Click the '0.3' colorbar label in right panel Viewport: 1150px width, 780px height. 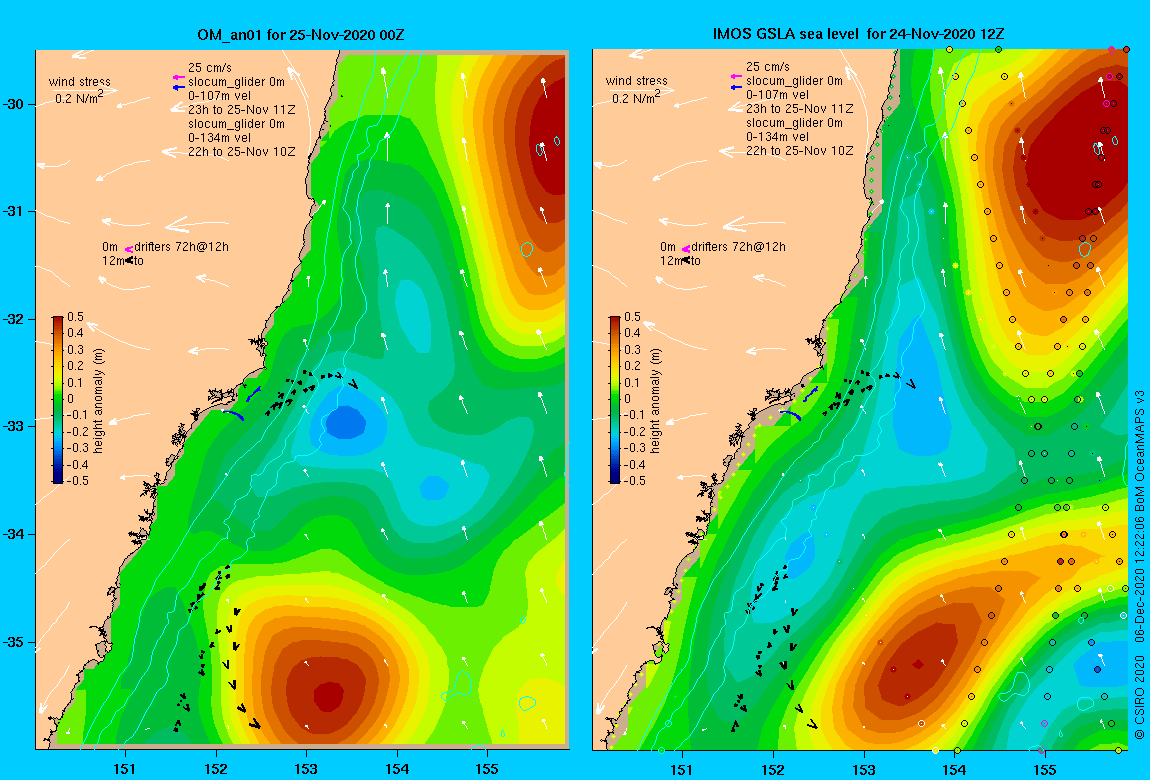click(632, 350)
